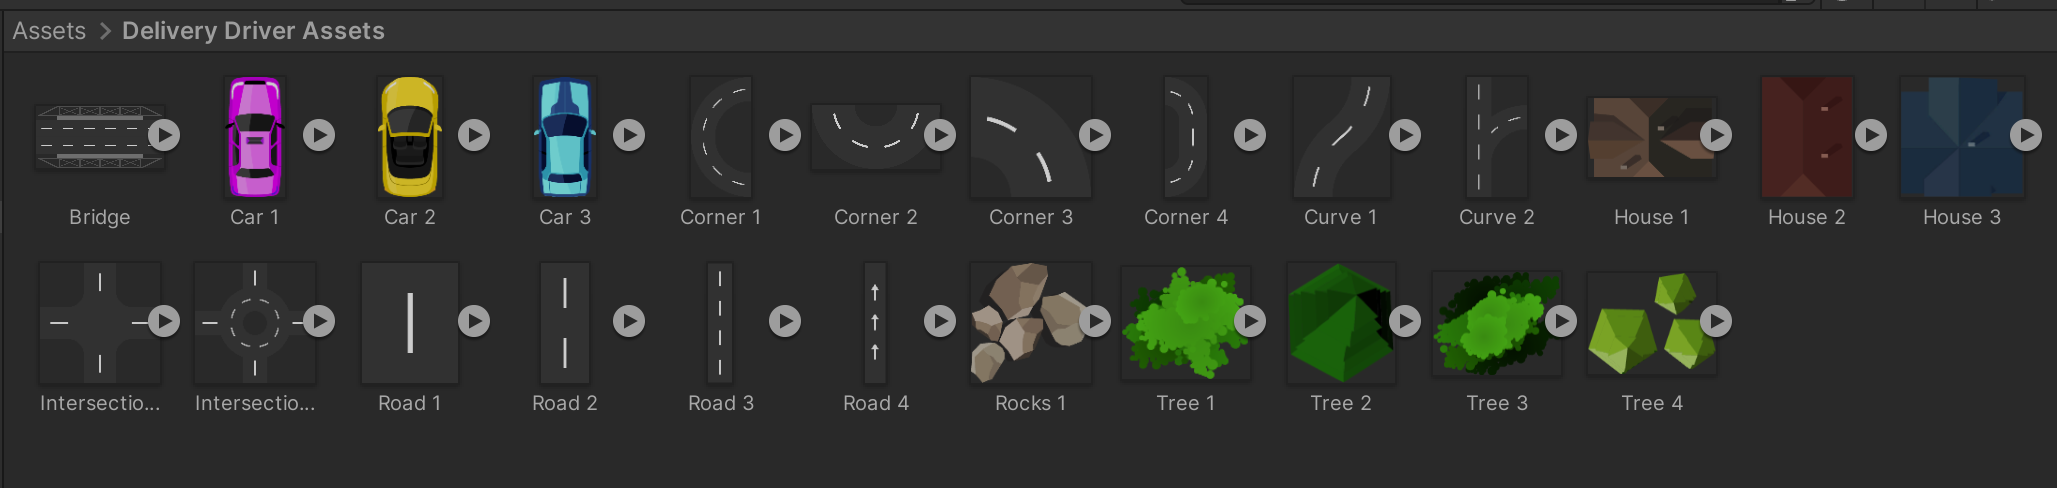Select the Corner 1 road sprite
This screenshot has width=2057, height=488.
tap(721, 137)
